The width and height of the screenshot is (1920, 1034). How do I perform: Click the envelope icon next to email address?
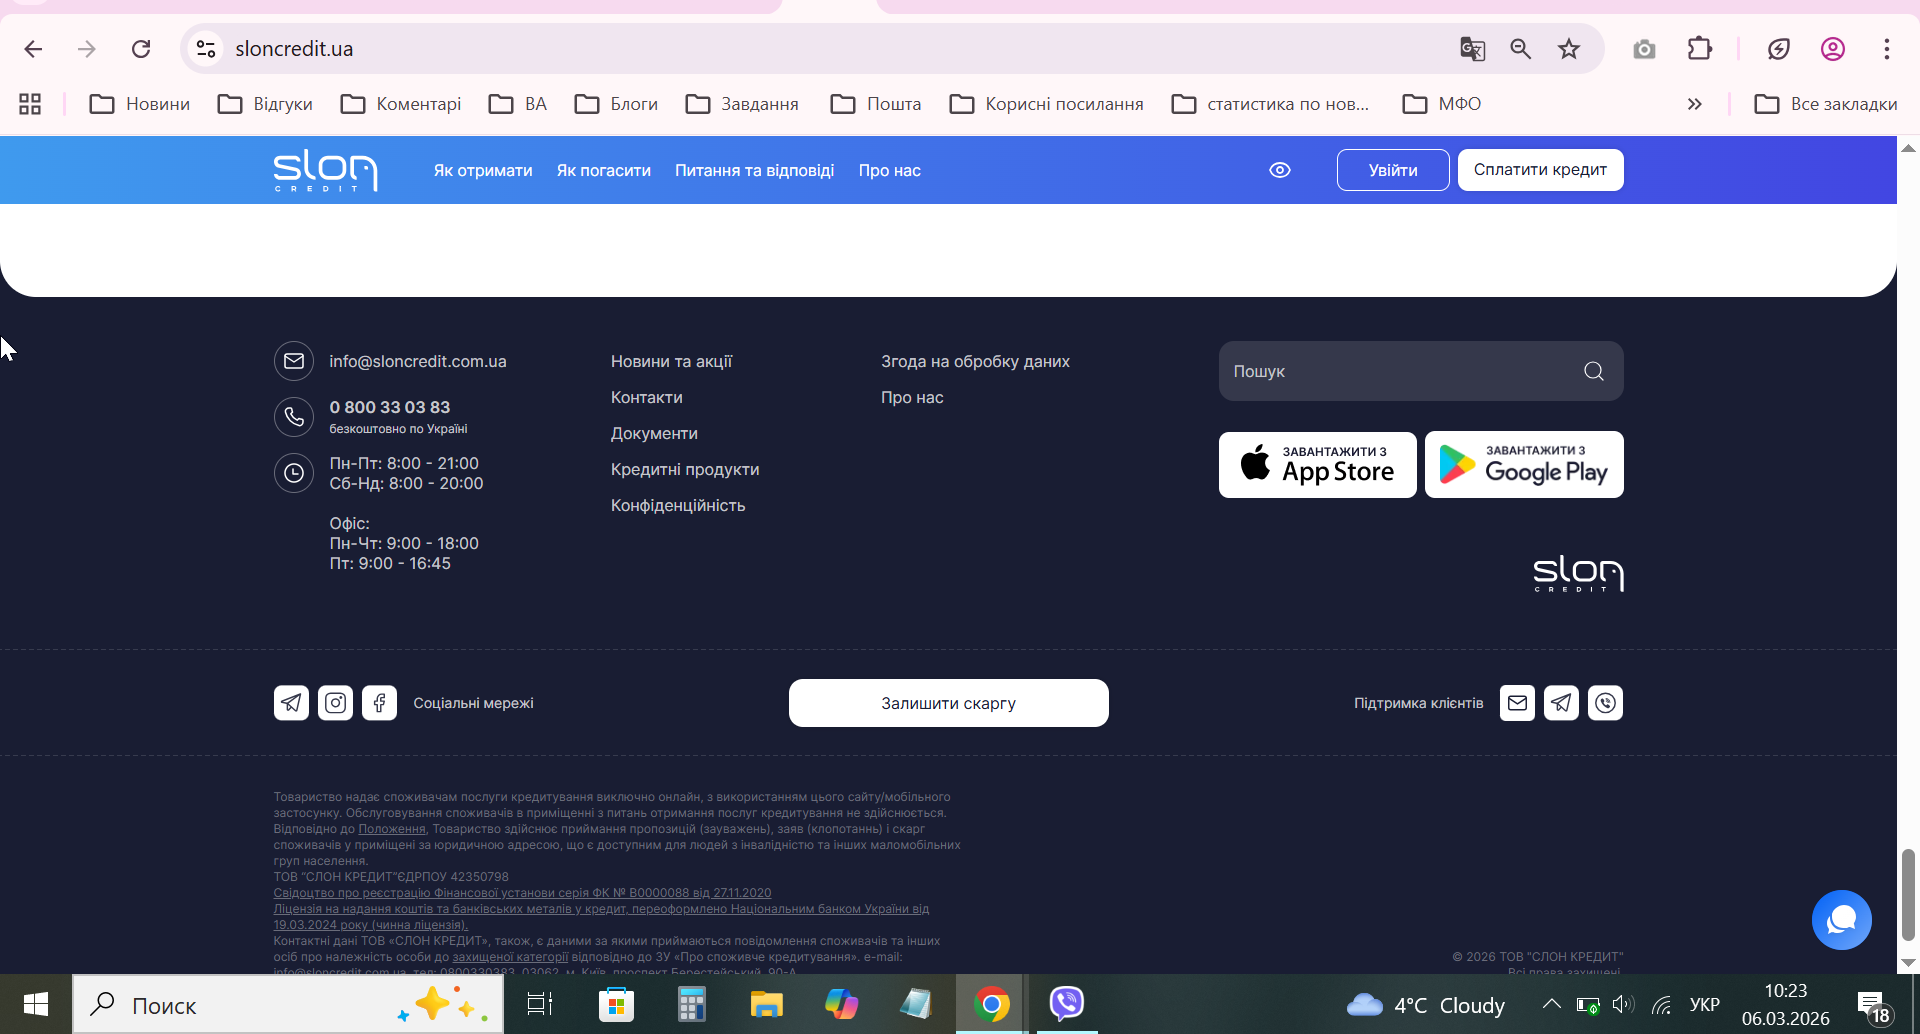(294, 361)
